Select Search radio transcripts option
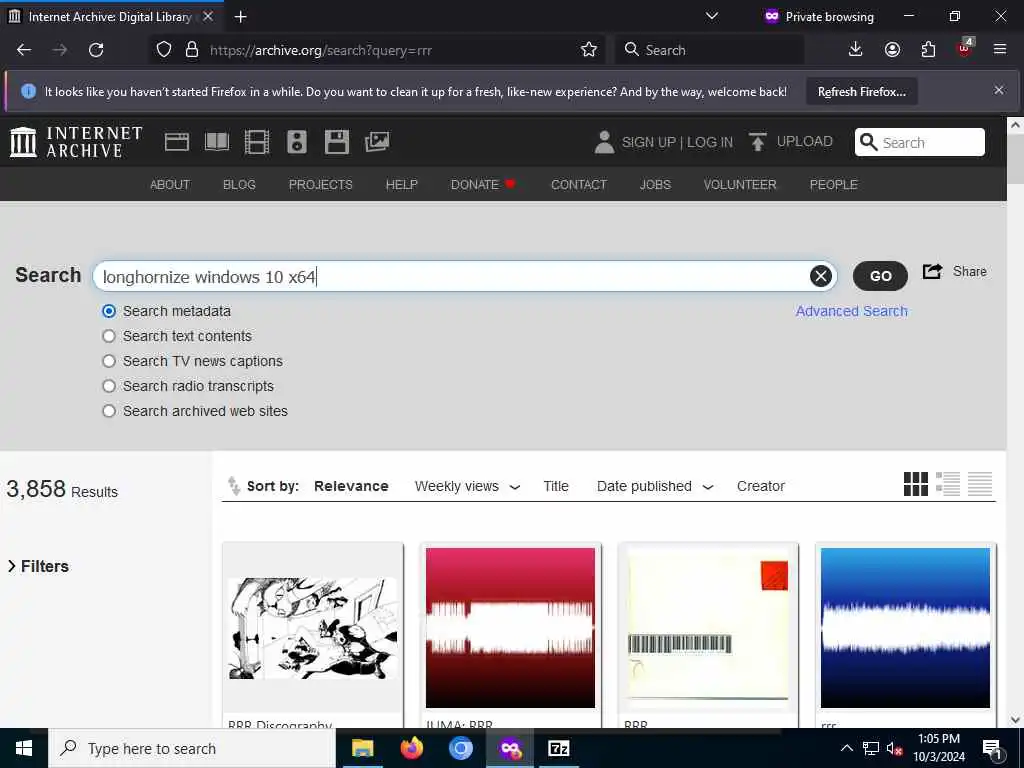1024x768 pixels. pyautogui.click(x=109, y=386)
